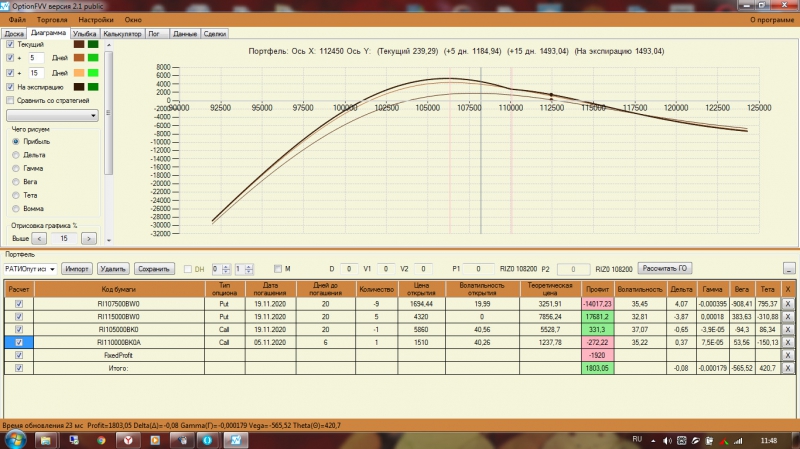The height and width of the screenshot is (449, 800).
Task: Open the media player taskbar icon
Action: [x=155, y=440]
